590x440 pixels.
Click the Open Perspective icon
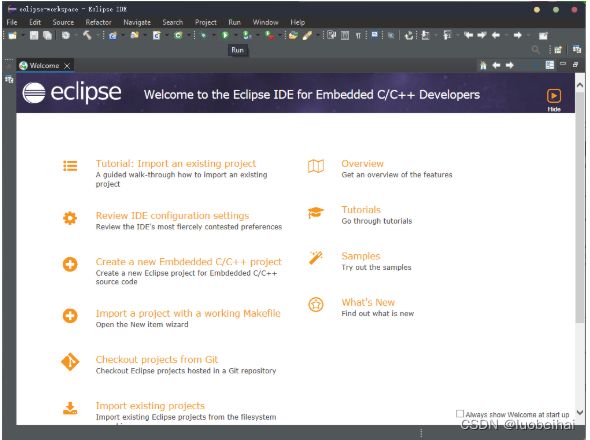click(x=558, y=50)
